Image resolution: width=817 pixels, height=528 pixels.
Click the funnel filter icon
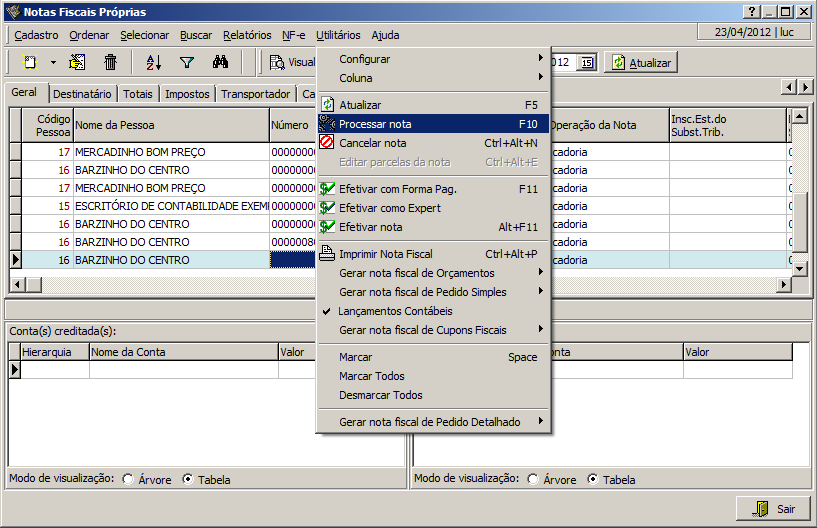(186, 62)
